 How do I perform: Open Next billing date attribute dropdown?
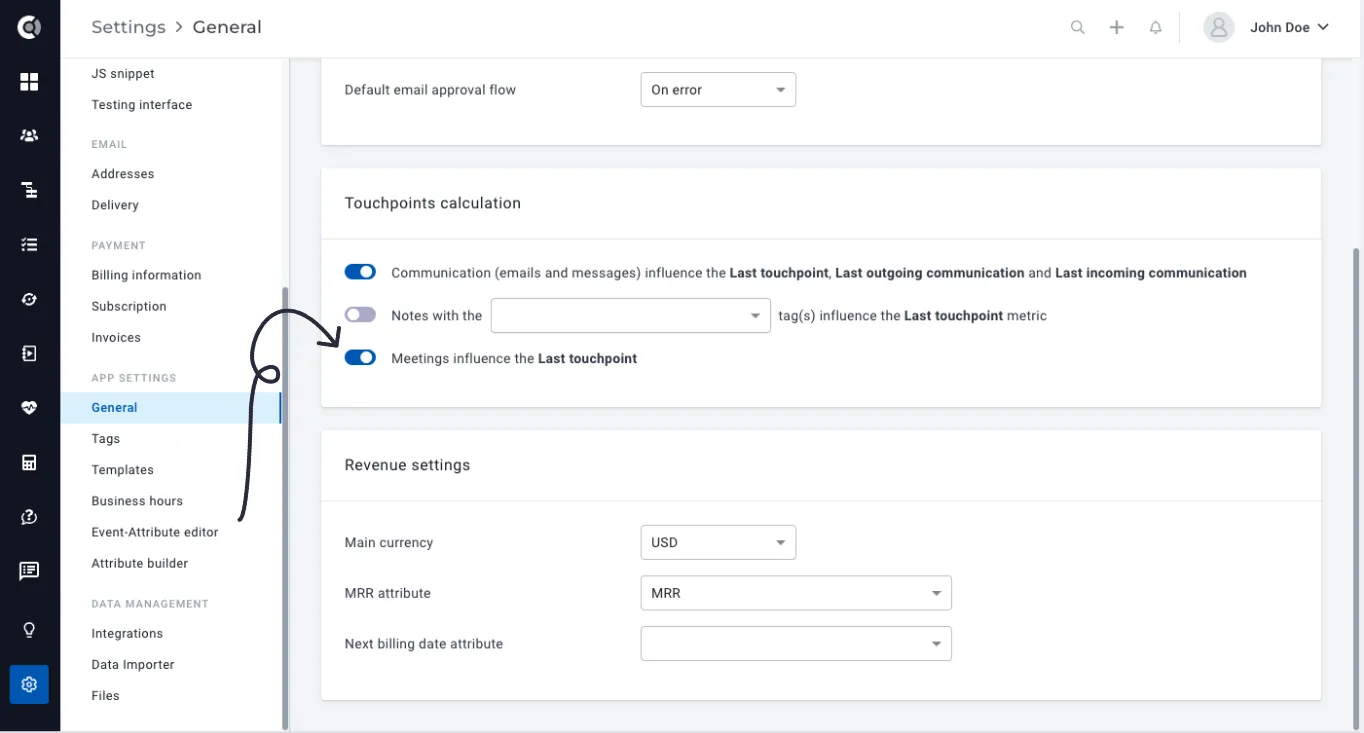(796, 644)
